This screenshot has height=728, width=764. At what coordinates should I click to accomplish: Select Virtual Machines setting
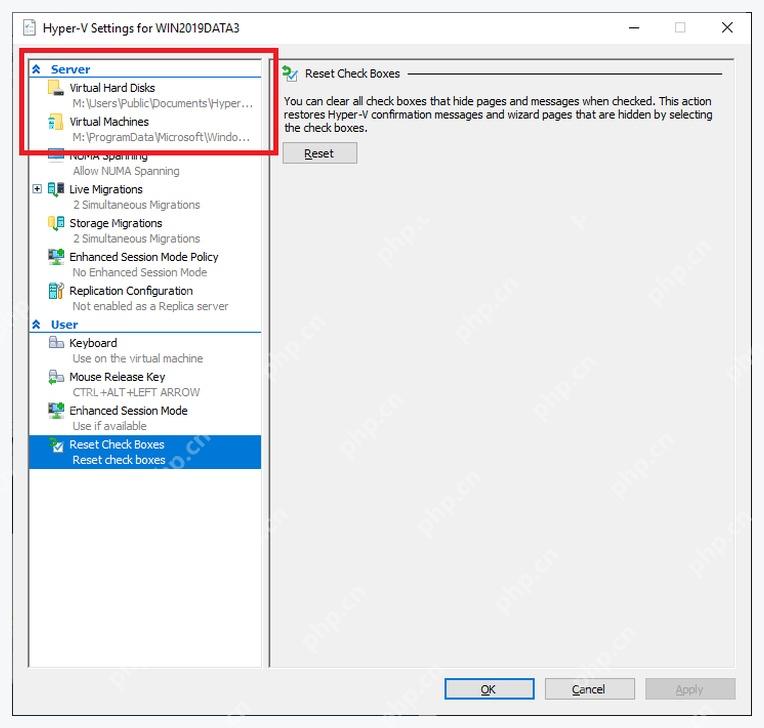tap(109, 122)
